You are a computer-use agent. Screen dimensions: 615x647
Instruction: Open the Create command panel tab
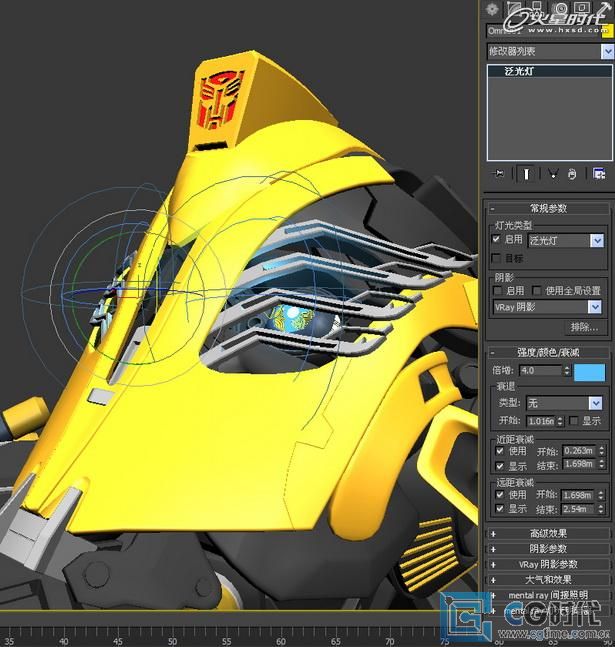click(x=492, y=9)
